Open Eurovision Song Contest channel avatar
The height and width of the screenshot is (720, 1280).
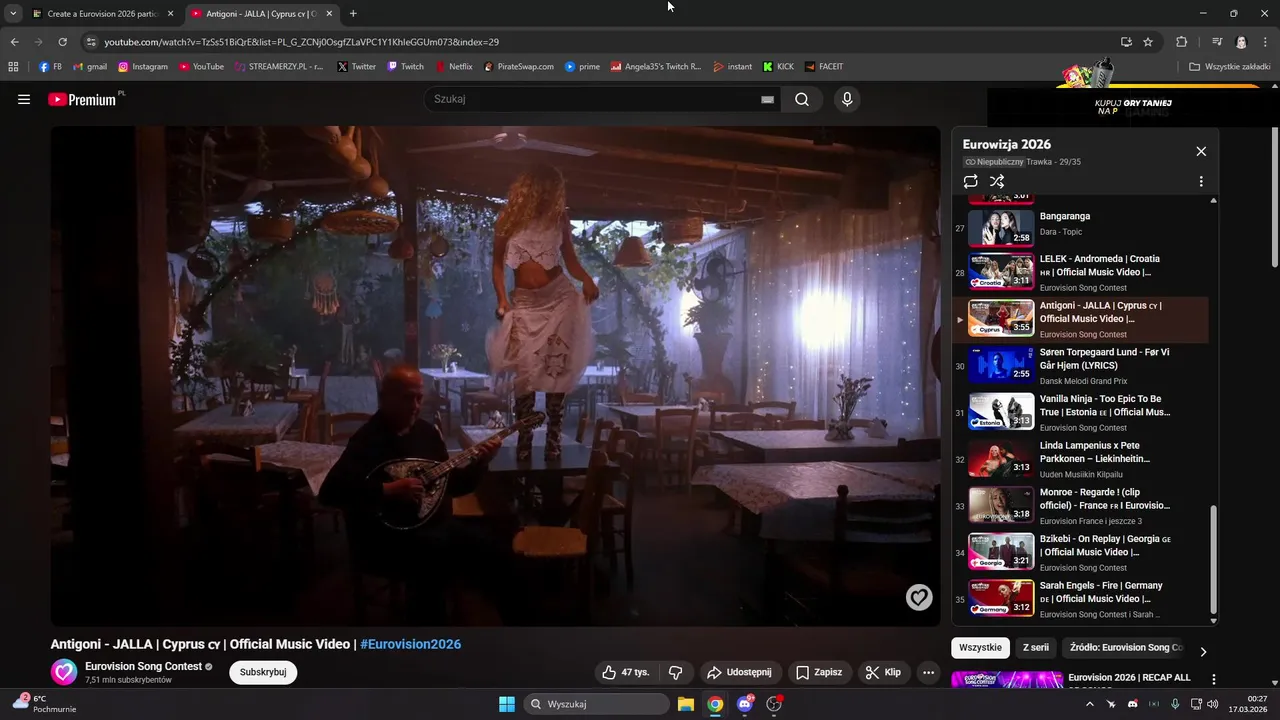(64, 672)
